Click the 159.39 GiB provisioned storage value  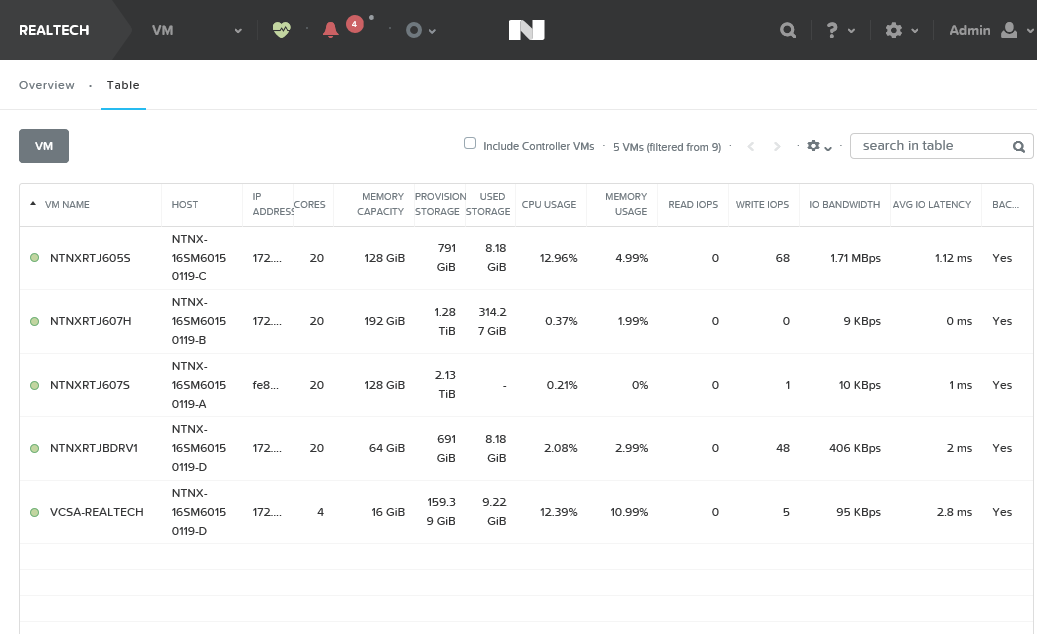point(441,512)
